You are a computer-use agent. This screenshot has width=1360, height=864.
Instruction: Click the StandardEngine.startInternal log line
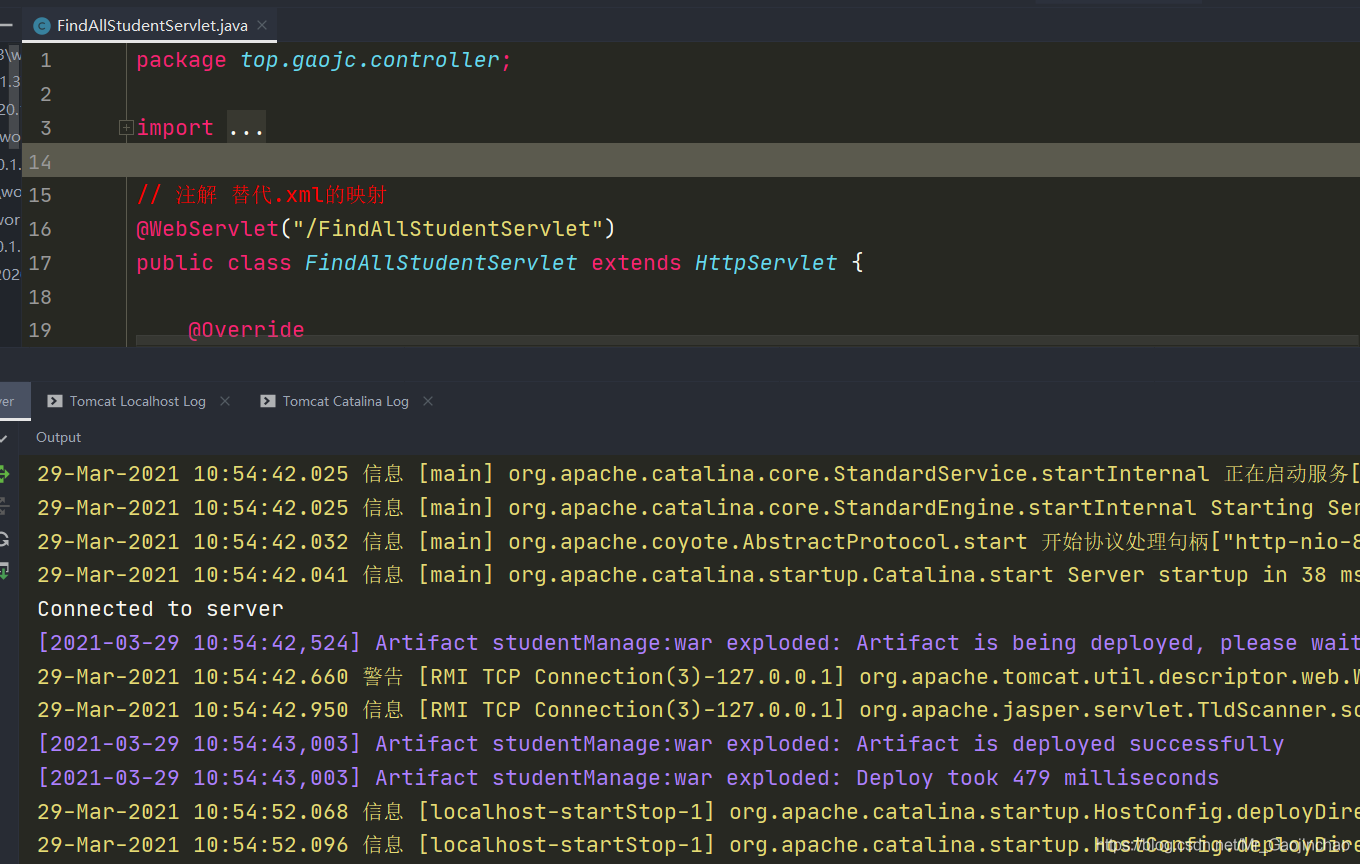(x=698, y=508)
